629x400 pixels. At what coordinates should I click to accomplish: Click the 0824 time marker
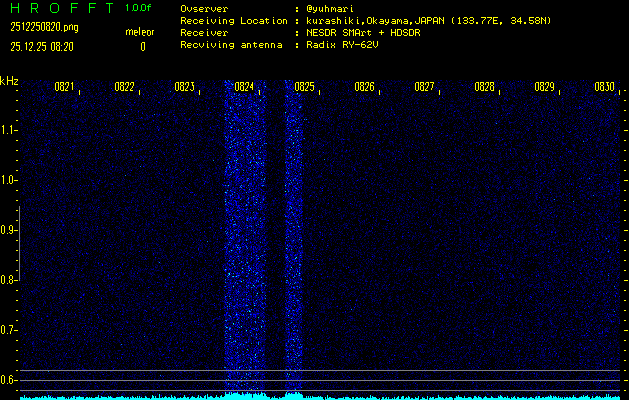click(x=244, y=87)
